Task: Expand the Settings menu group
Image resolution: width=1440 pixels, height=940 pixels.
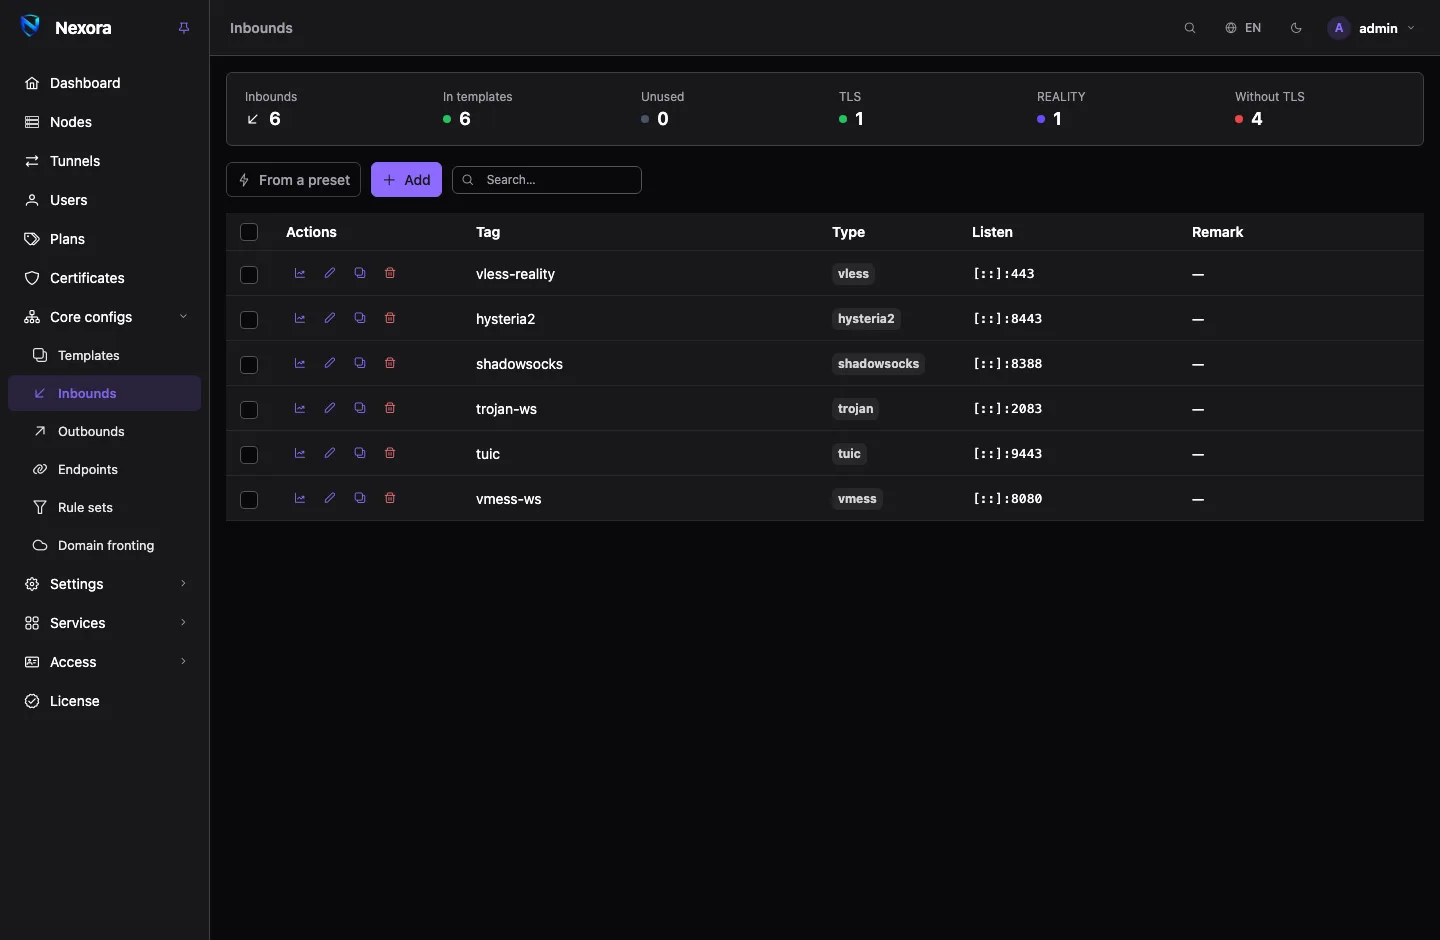Action: tap(105, 584)
